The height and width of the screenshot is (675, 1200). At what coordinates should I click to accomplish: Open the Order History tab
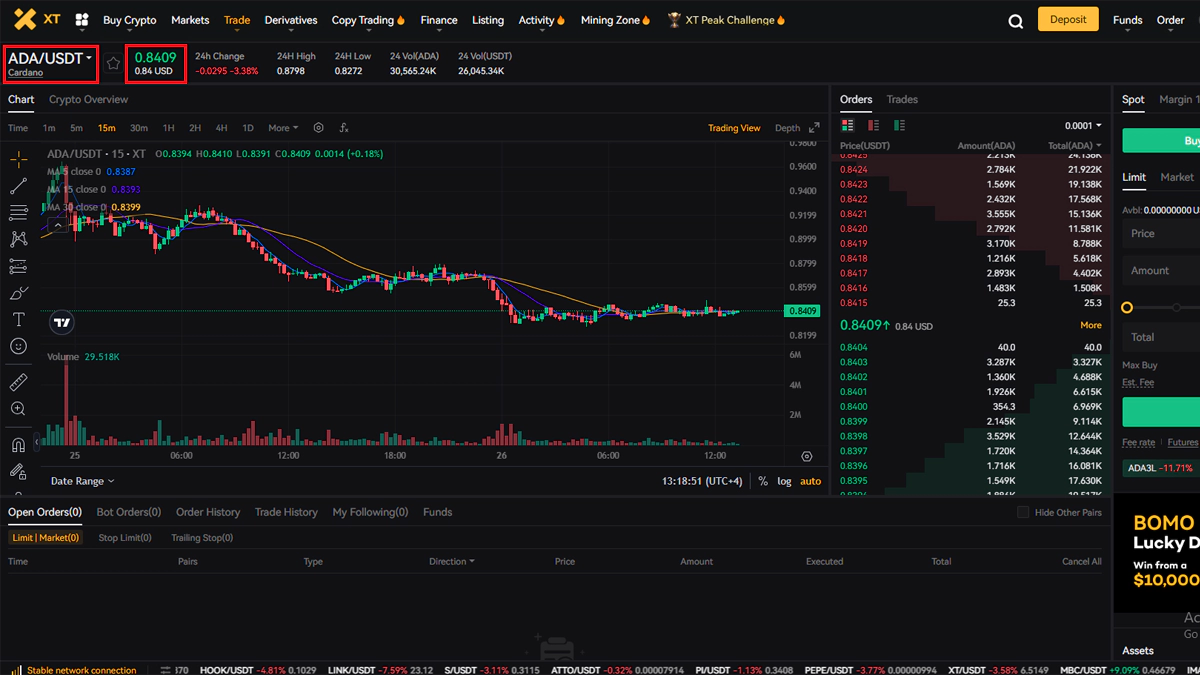[x=208, y=512]
